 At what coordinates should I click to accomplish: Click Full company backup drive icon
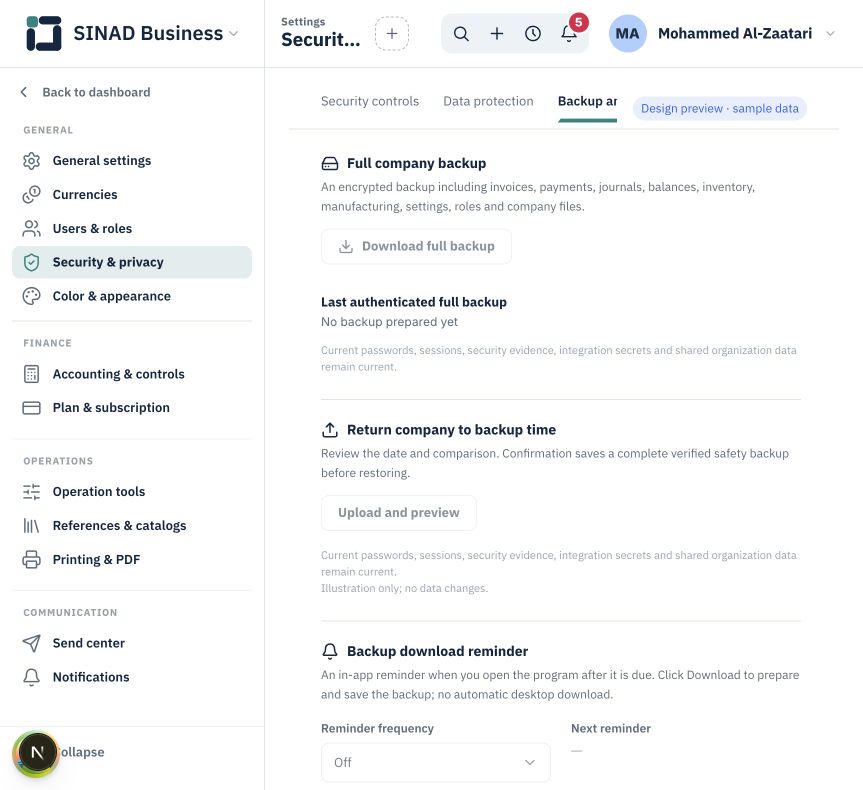(330, 164)
